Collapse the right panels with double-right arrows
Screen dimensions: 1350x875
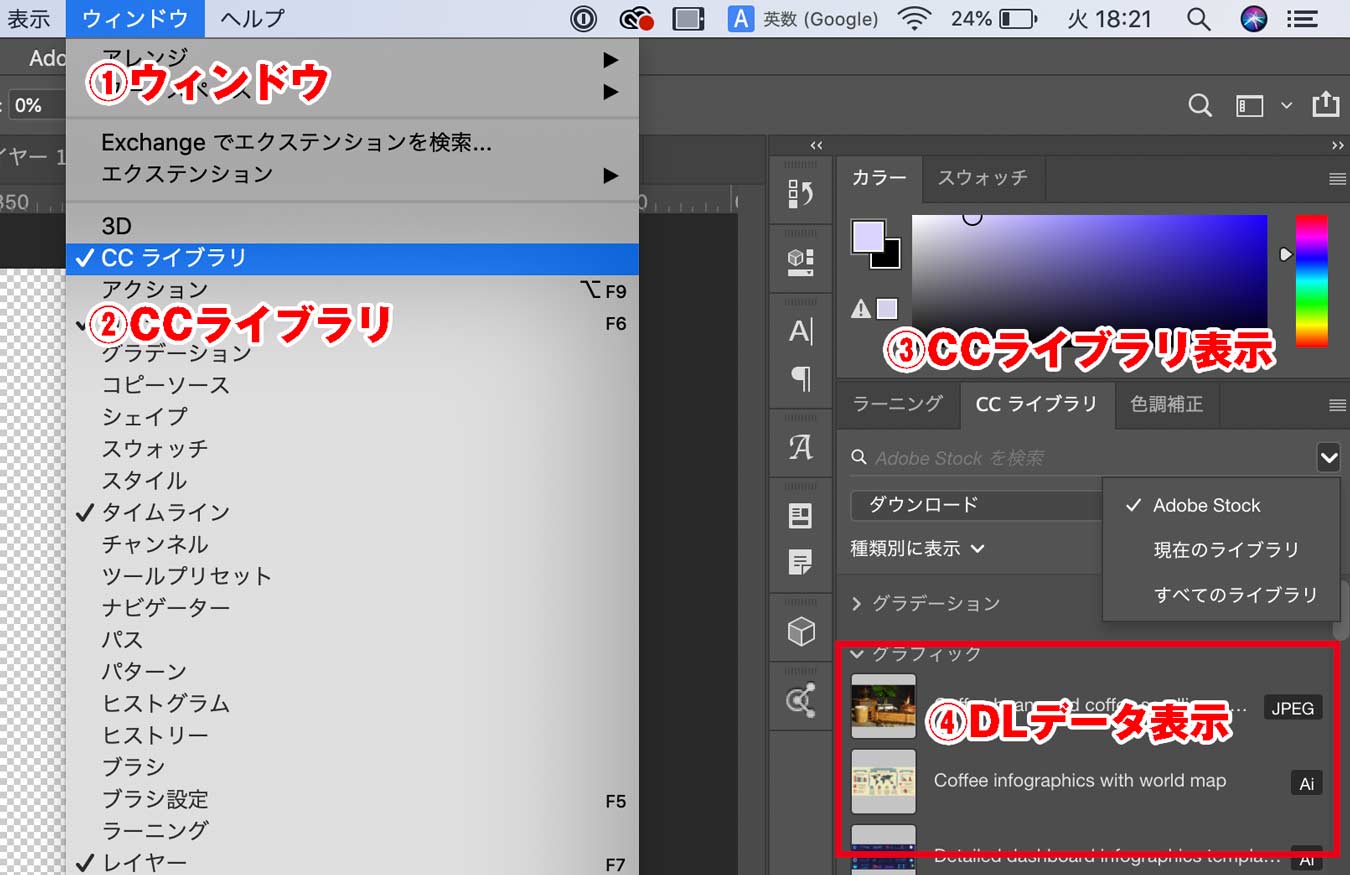point(1338,145)
